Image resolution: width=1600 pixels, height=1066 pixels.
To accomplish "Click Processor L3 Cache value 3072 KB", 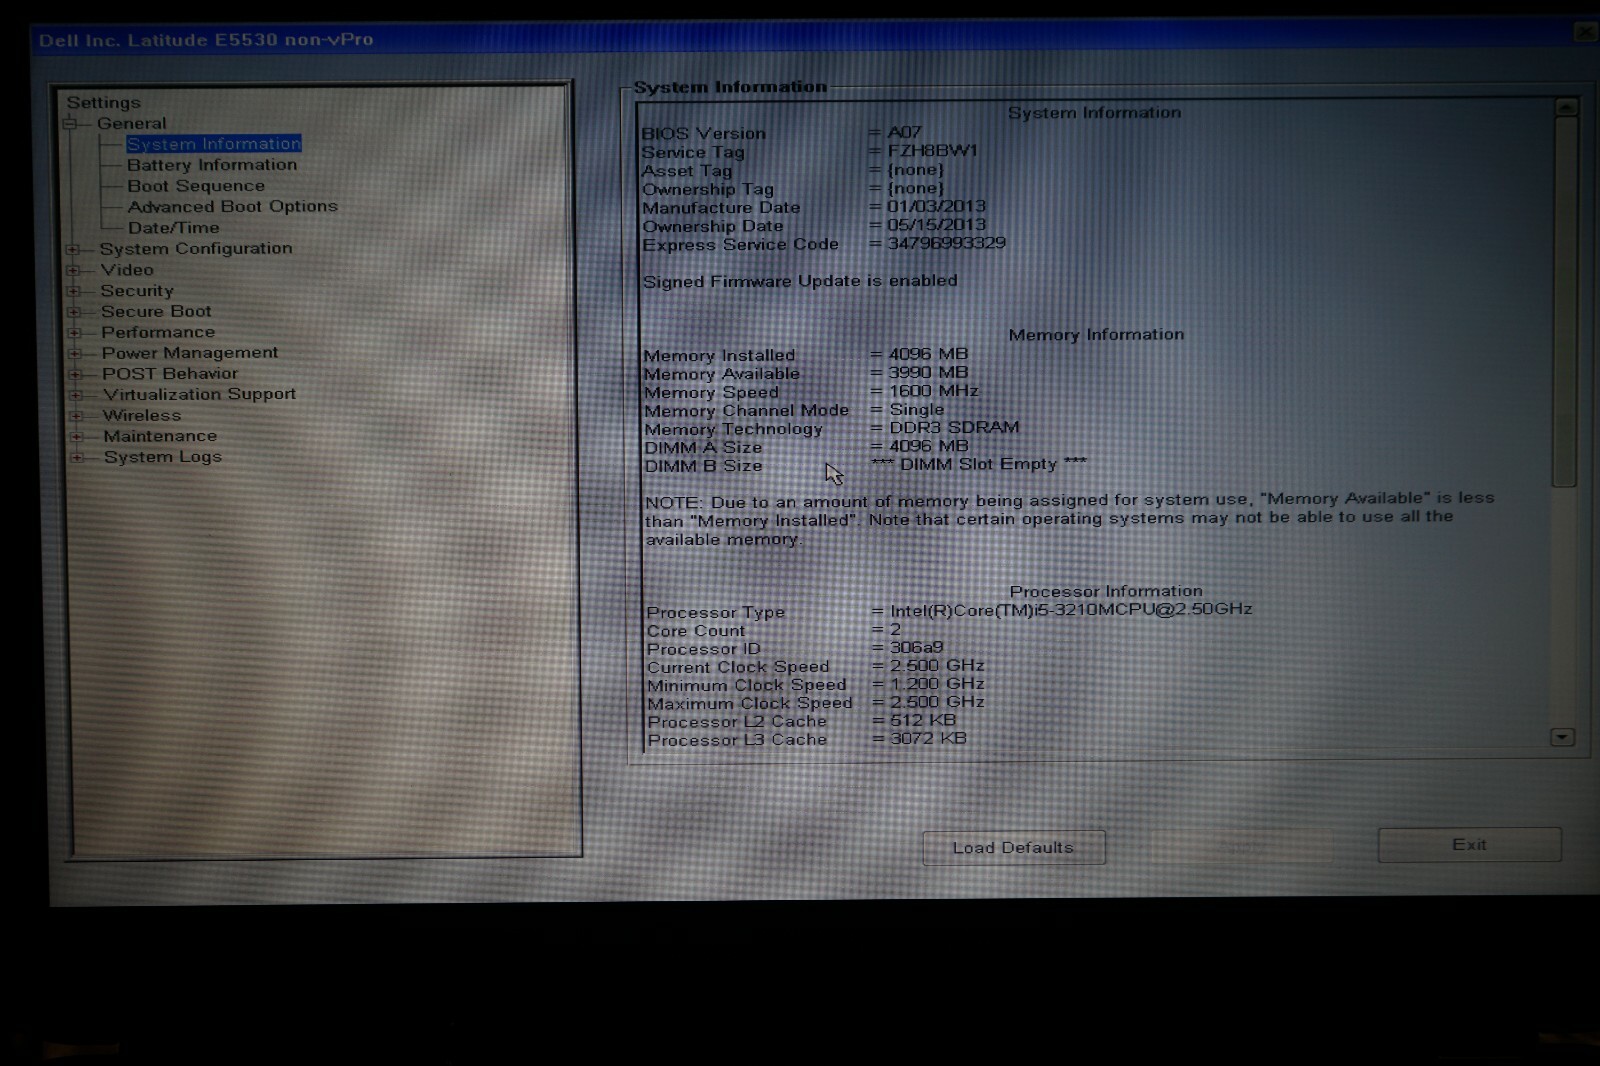I will 929,739.
